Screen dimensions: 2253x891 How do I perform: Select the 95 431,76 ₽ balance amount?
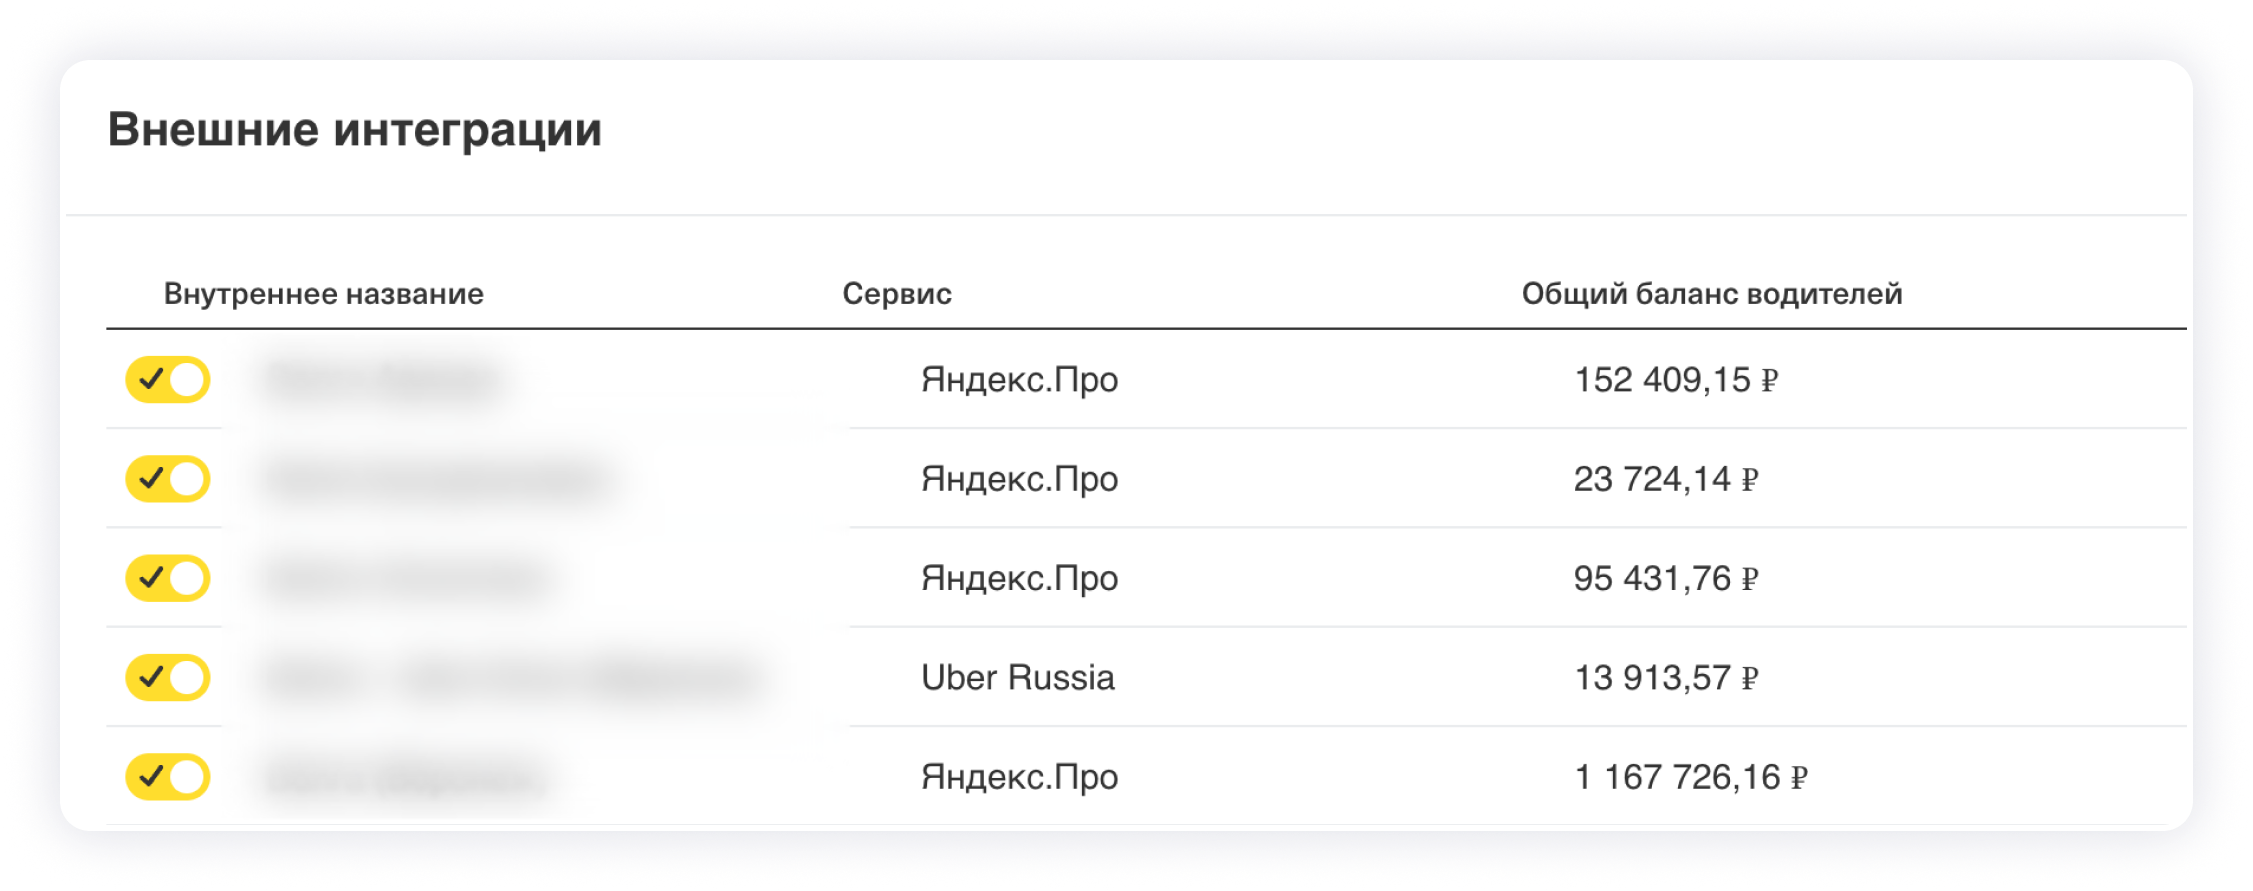coord(1665,578)
